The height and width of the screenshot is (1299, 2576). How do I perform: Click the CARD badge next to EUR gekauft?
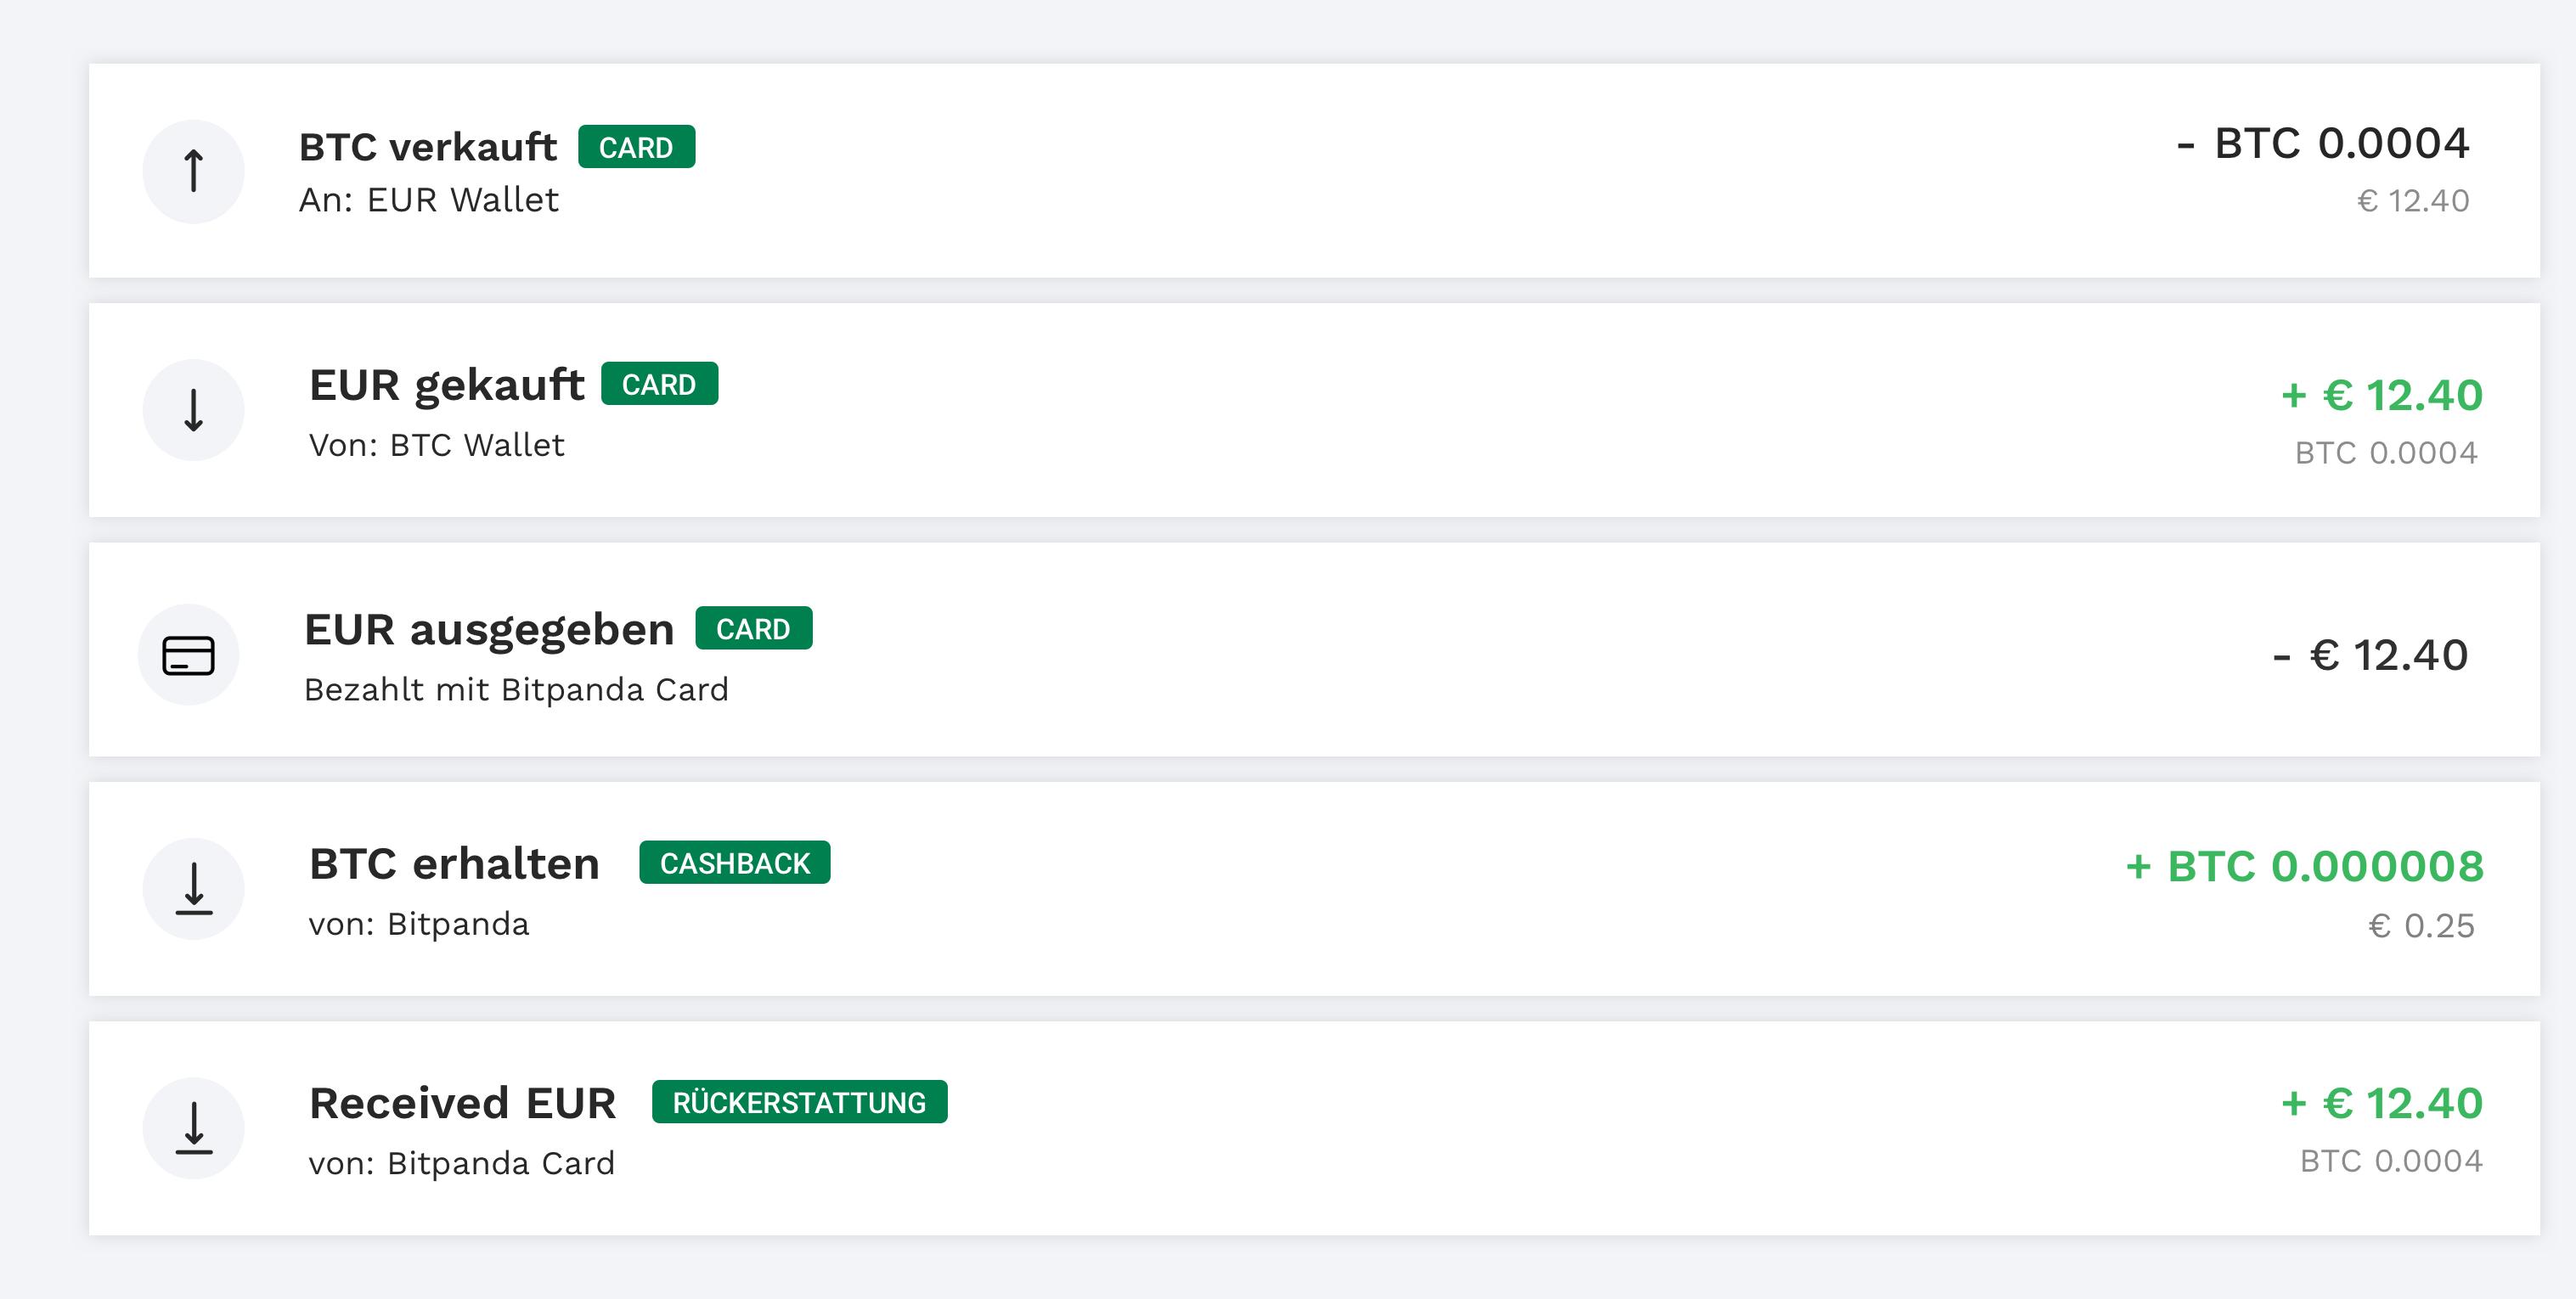[x=661, y=383]
